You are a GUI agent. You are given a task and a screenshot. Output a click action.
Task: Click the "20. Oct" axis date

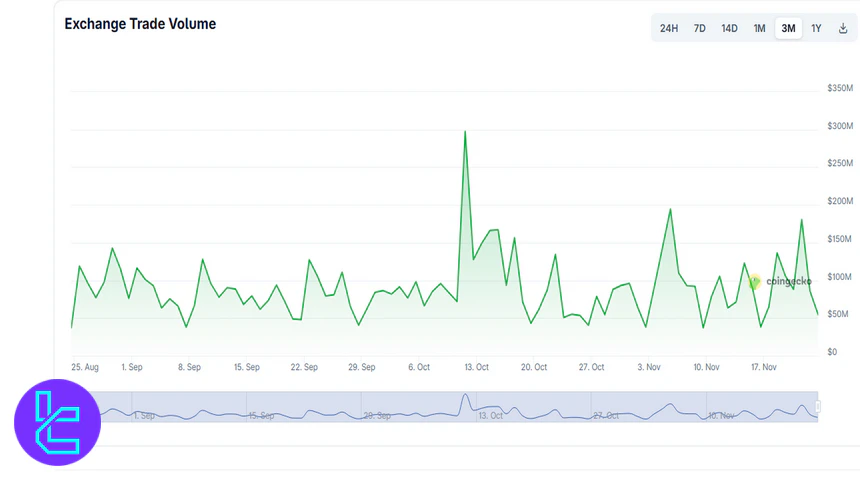click(534, 367)
